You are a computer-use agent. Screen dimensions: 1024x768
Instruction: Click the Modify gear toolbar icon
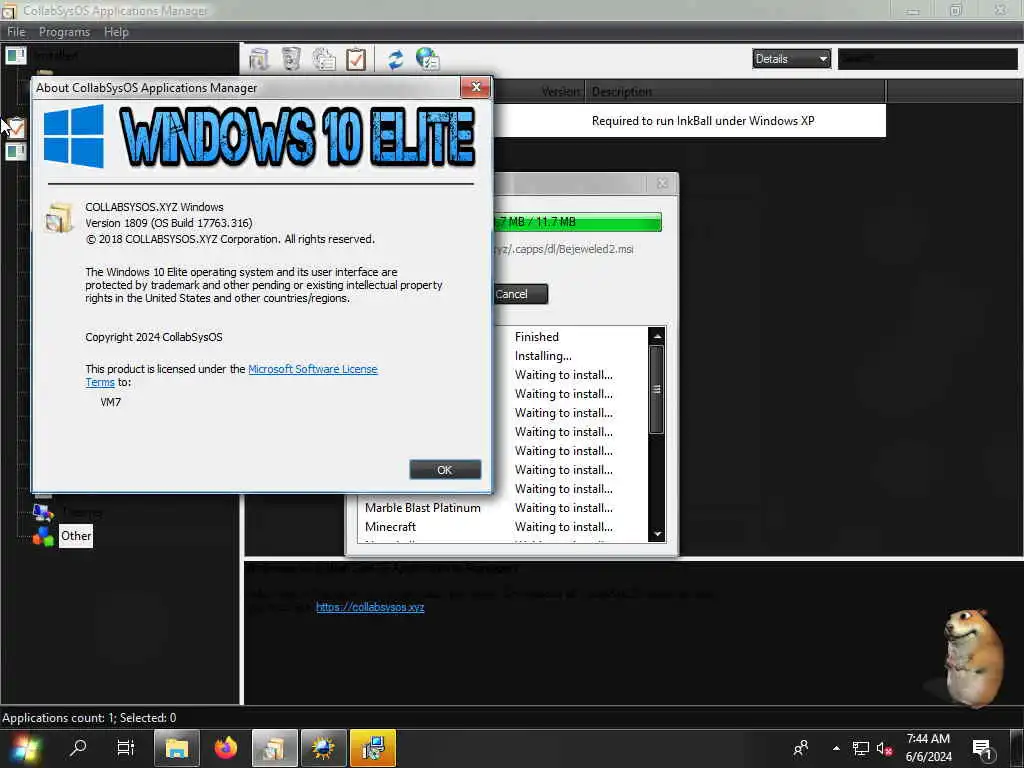pos(324,59)
